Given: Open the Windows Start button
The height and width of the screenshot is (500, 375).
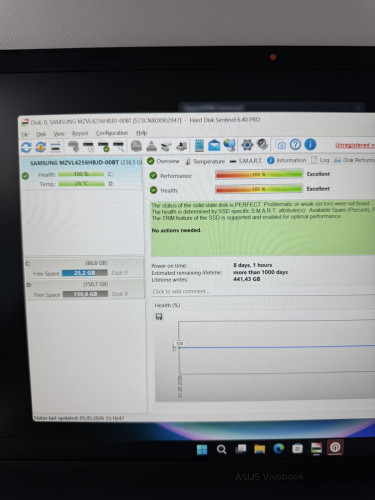Looking at the screenshot, I should tap(202, 450).
